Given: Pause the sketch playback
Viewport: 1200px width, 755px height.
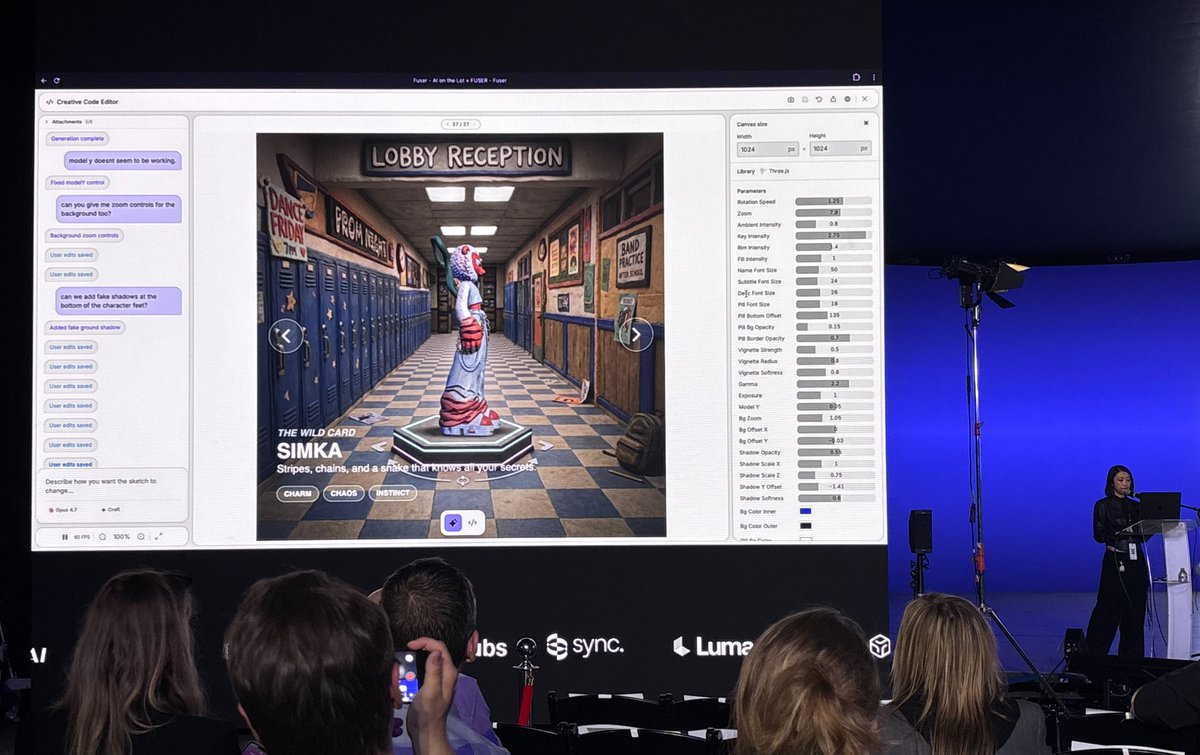Looking at the screenshot, I should [65, 537].
